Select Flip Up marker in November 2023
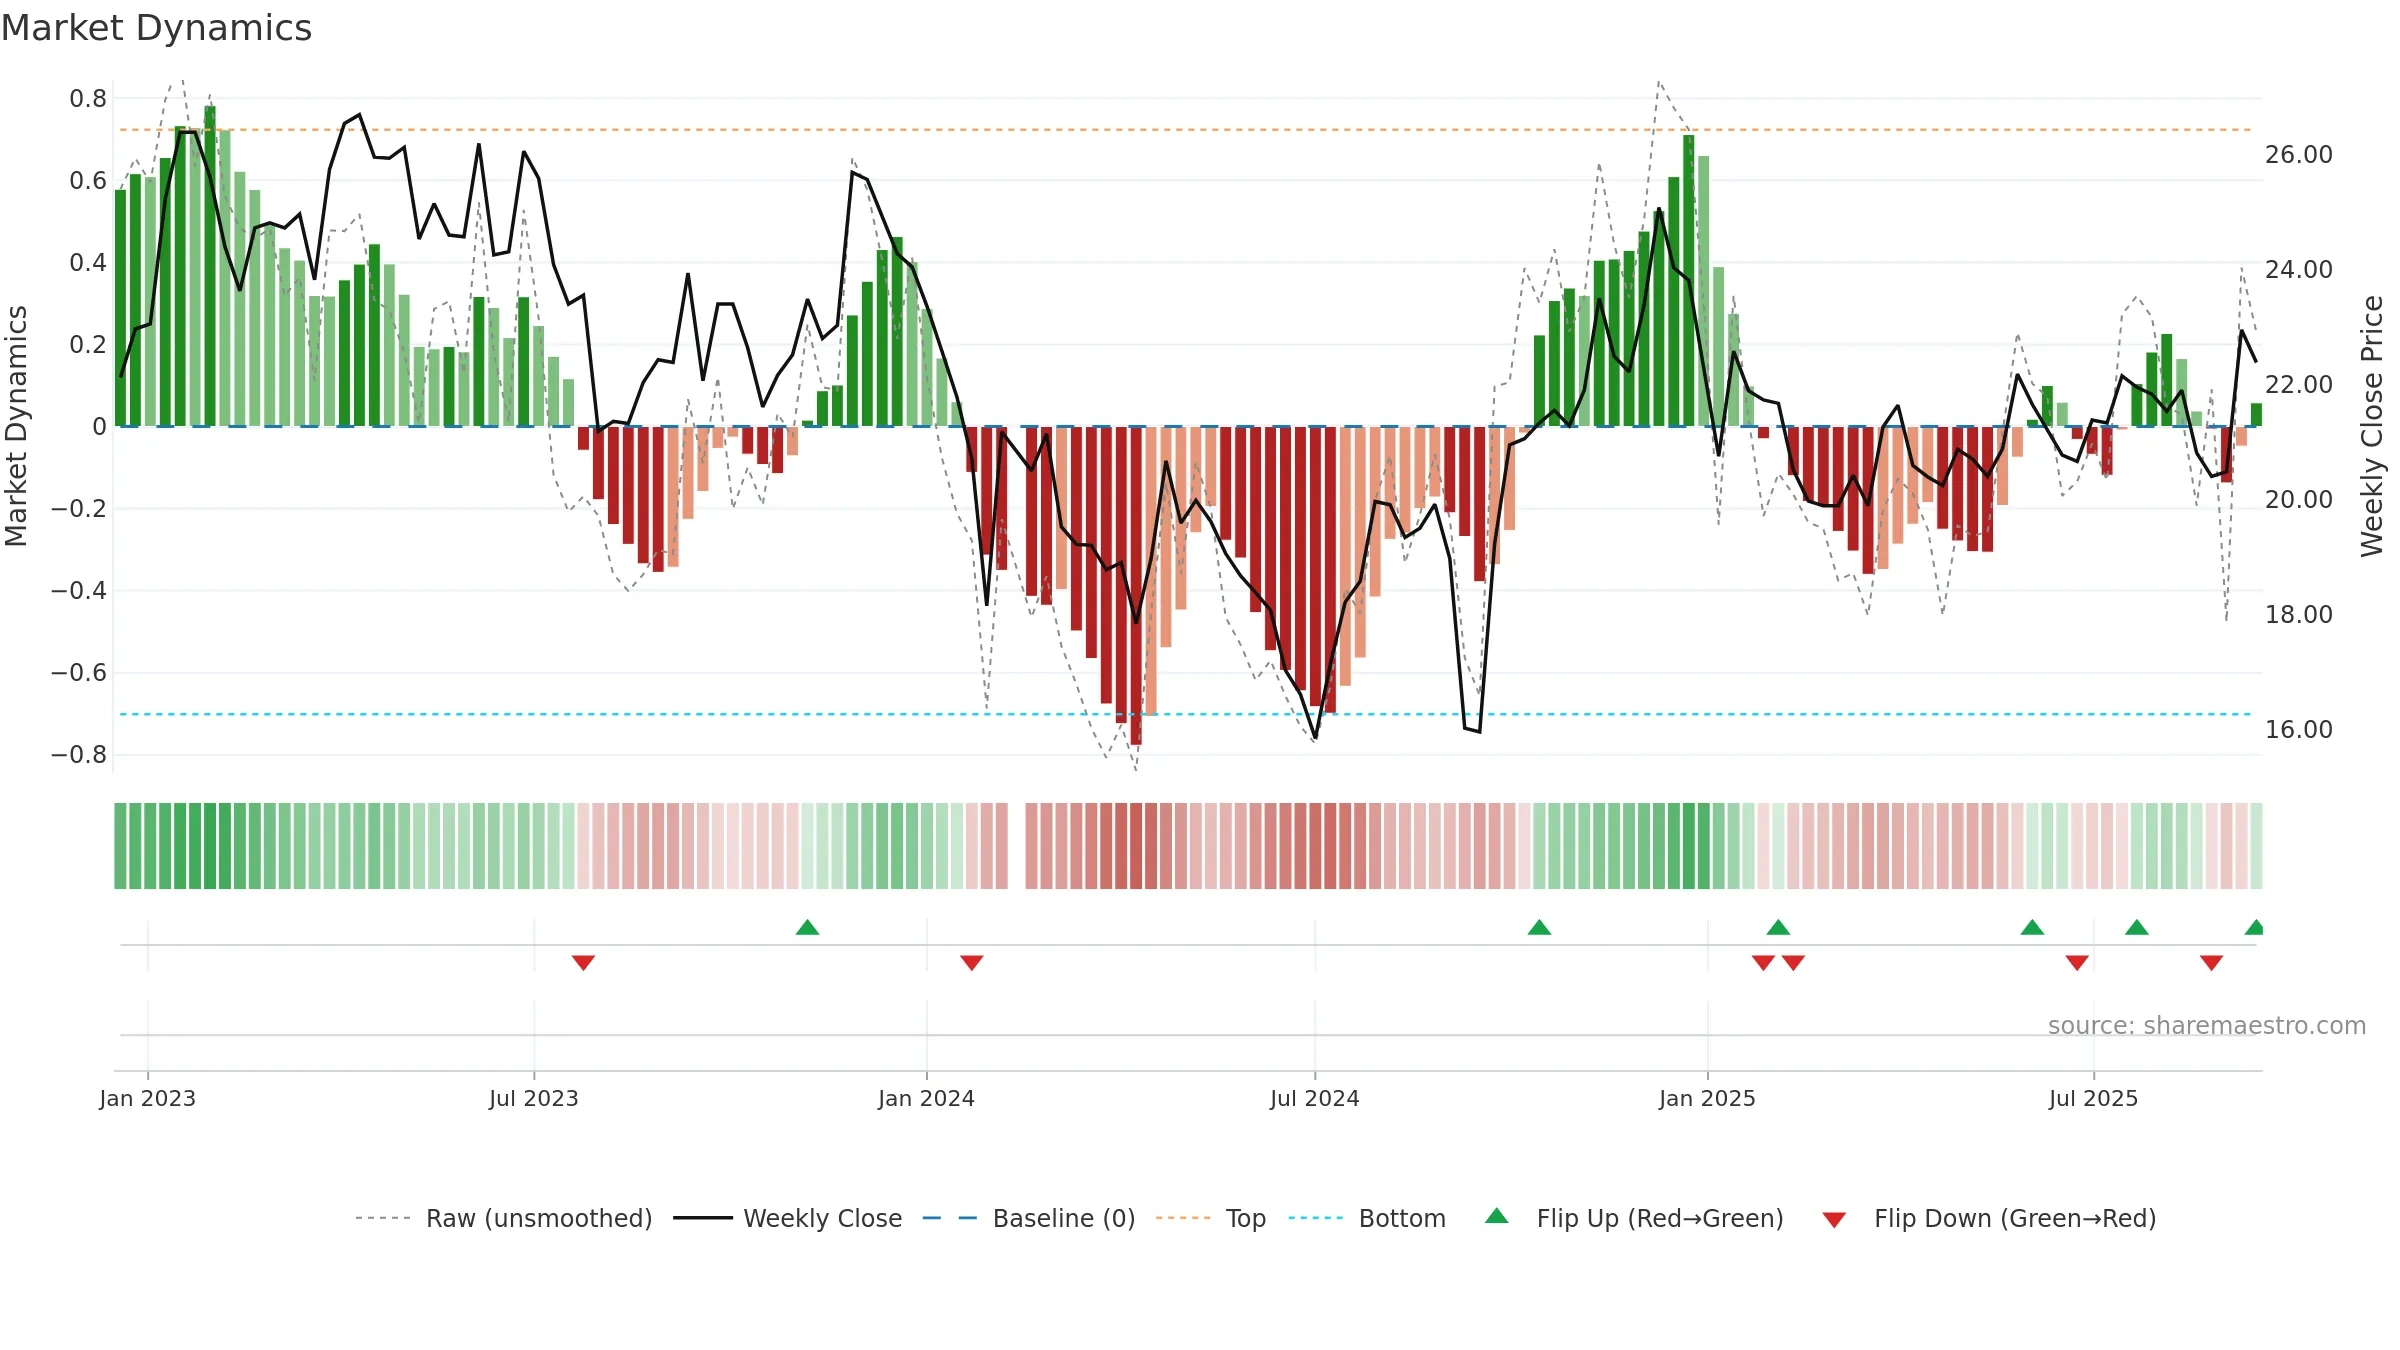 point(807,927)
